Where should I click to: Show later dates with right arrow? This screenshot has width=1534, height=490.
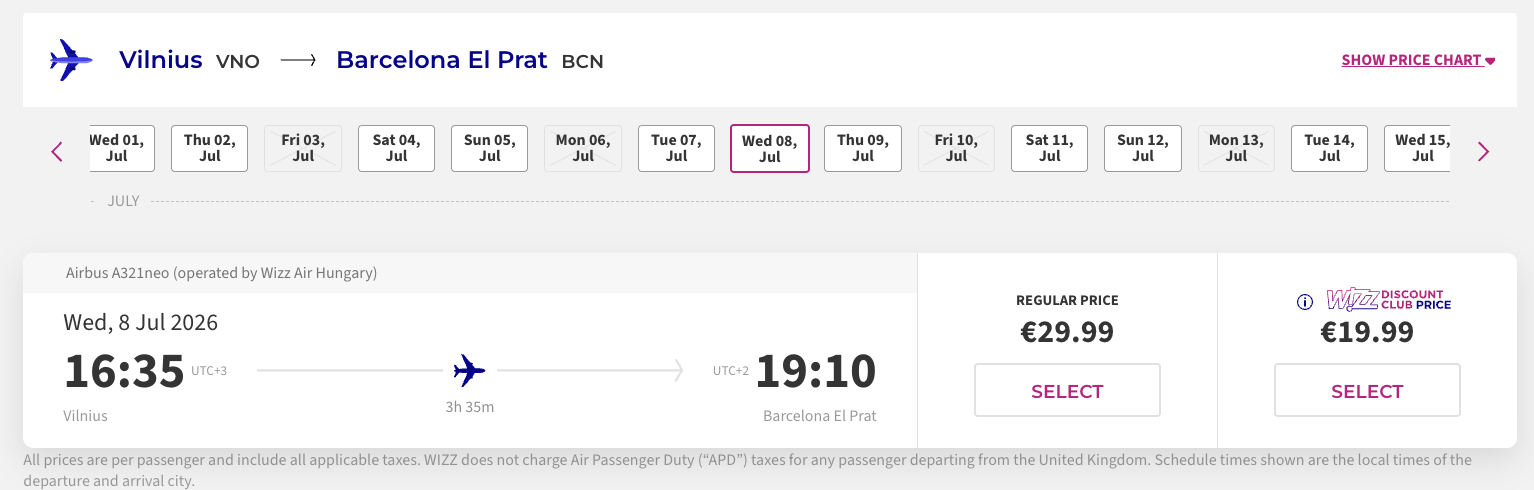[1483, 152]
